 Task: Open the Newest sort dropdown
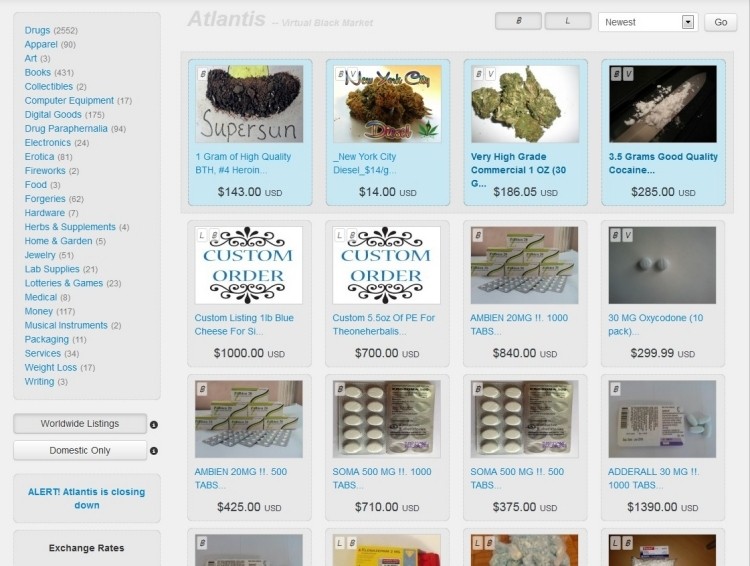coord(648,22)
